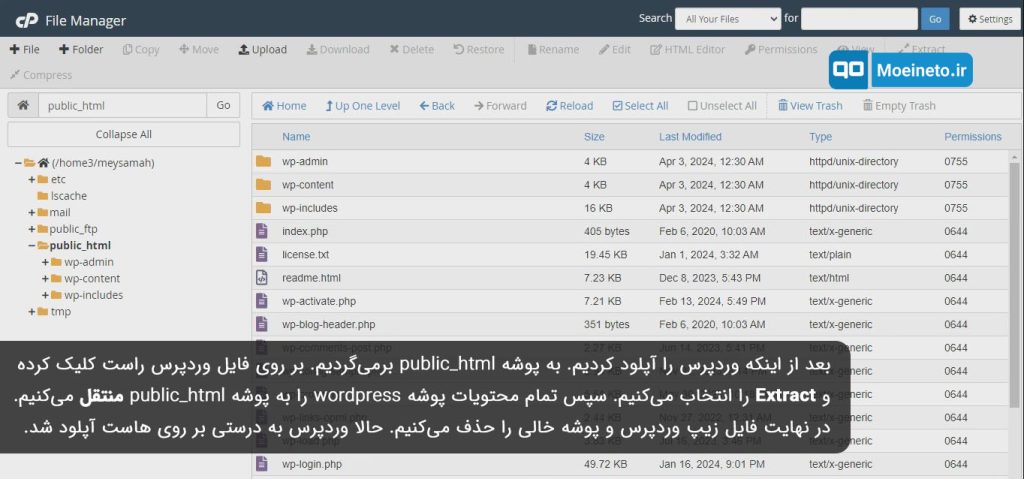The height and width of the screenshot is (479, 1024).
Task: Create a new file with + File
Action: [25, 50]
